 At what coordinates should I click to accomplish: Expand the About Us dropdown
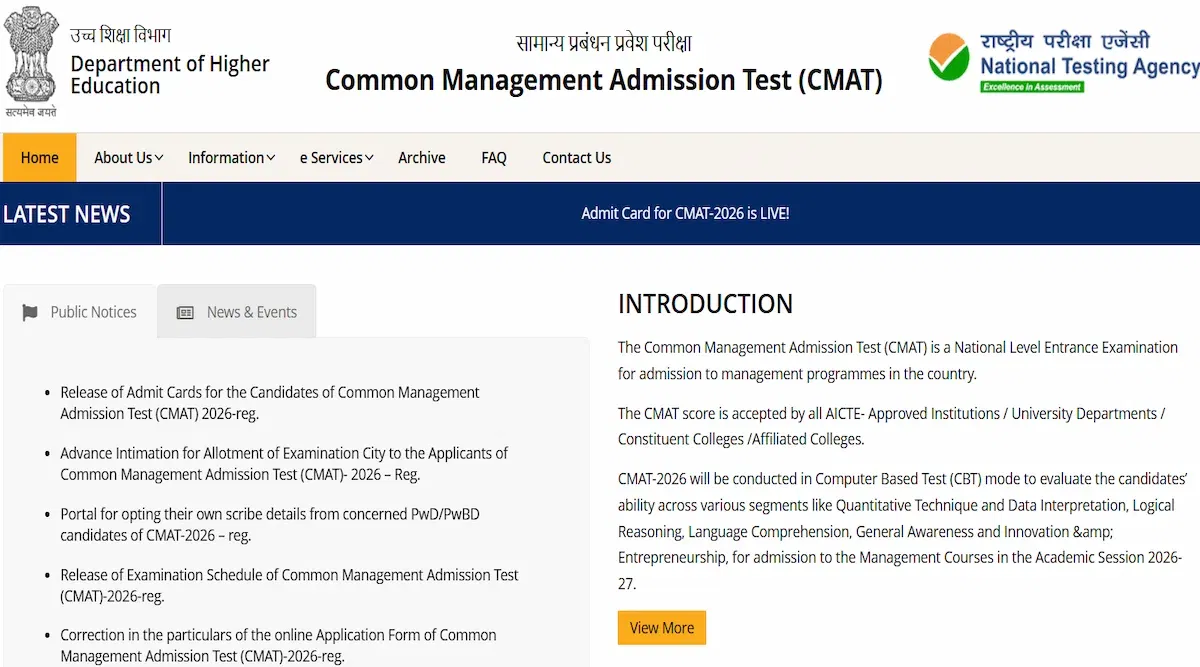click(123, 157)
